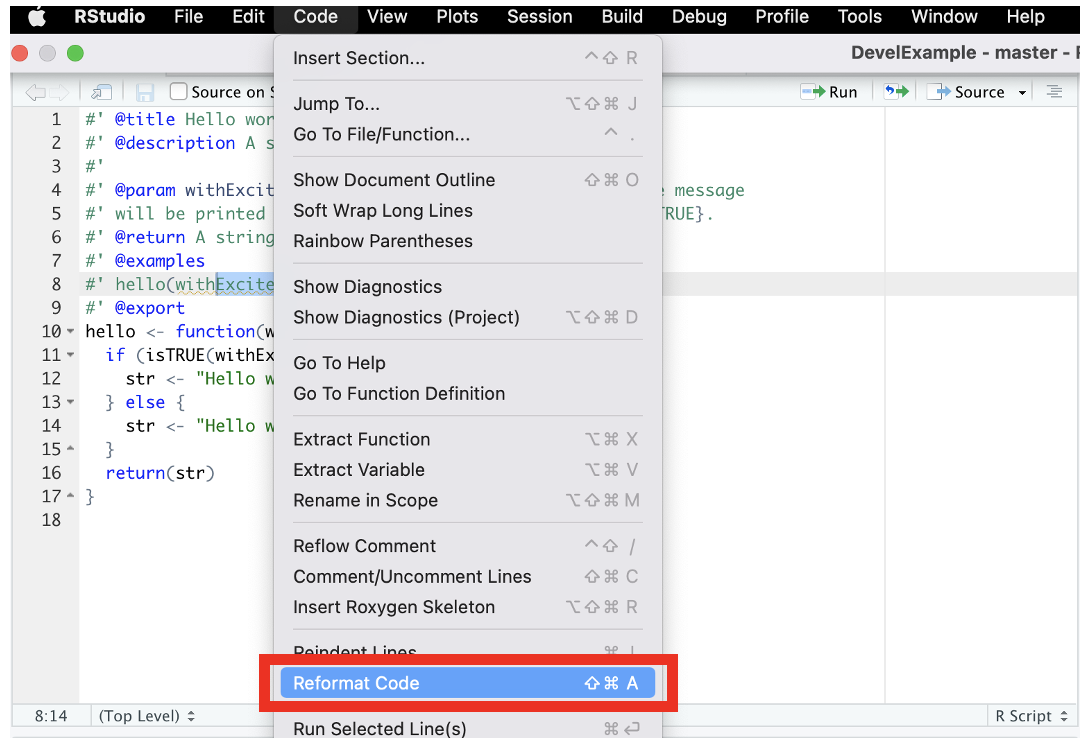Toggle the Source on Save checkbox
Viewport: 1090px width, 740px height.
pos(179,92)
